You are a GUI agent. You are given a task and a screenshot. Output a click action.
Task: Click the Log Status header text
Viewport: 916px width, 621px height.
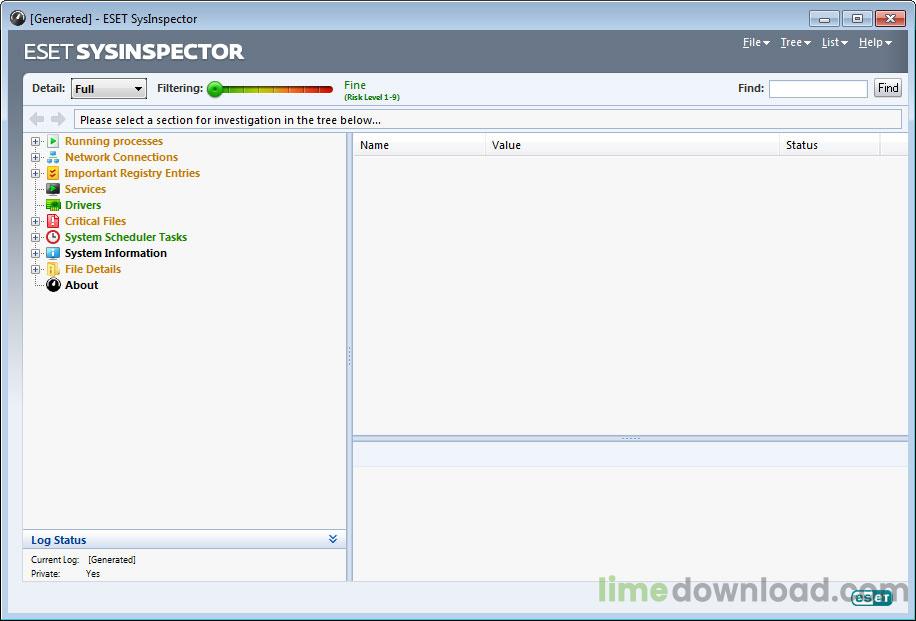[x=58, y=540]
